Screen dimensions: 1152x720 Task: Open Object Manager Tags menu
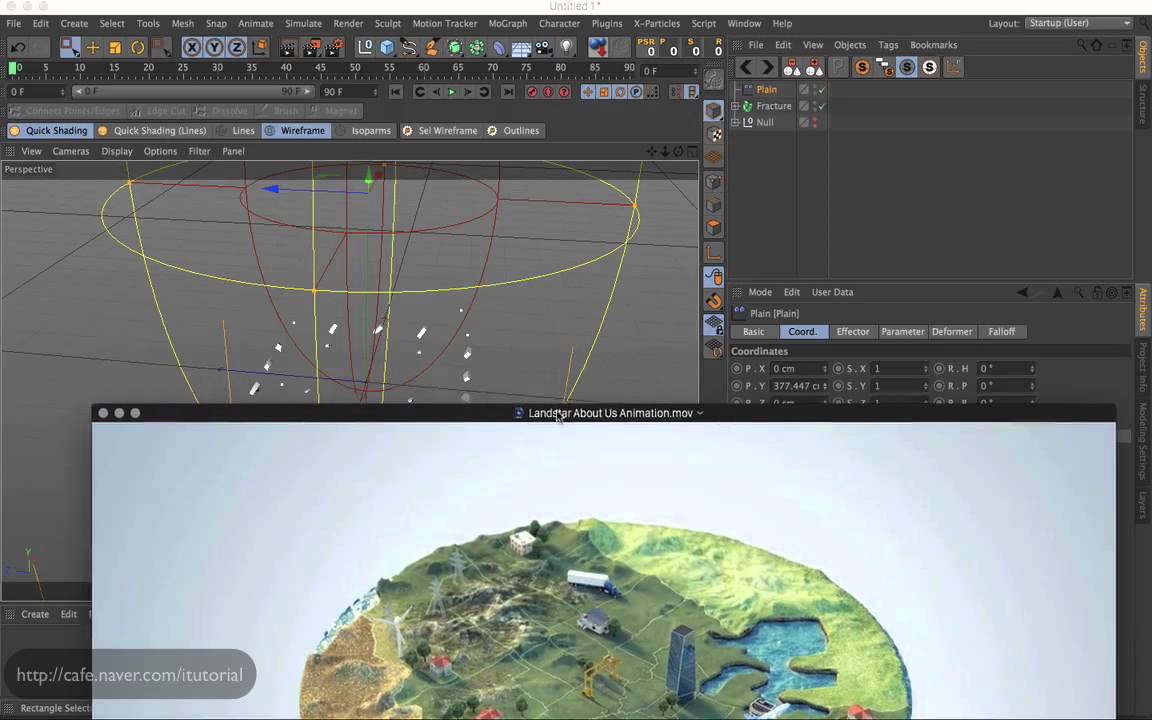coord(888,45)
